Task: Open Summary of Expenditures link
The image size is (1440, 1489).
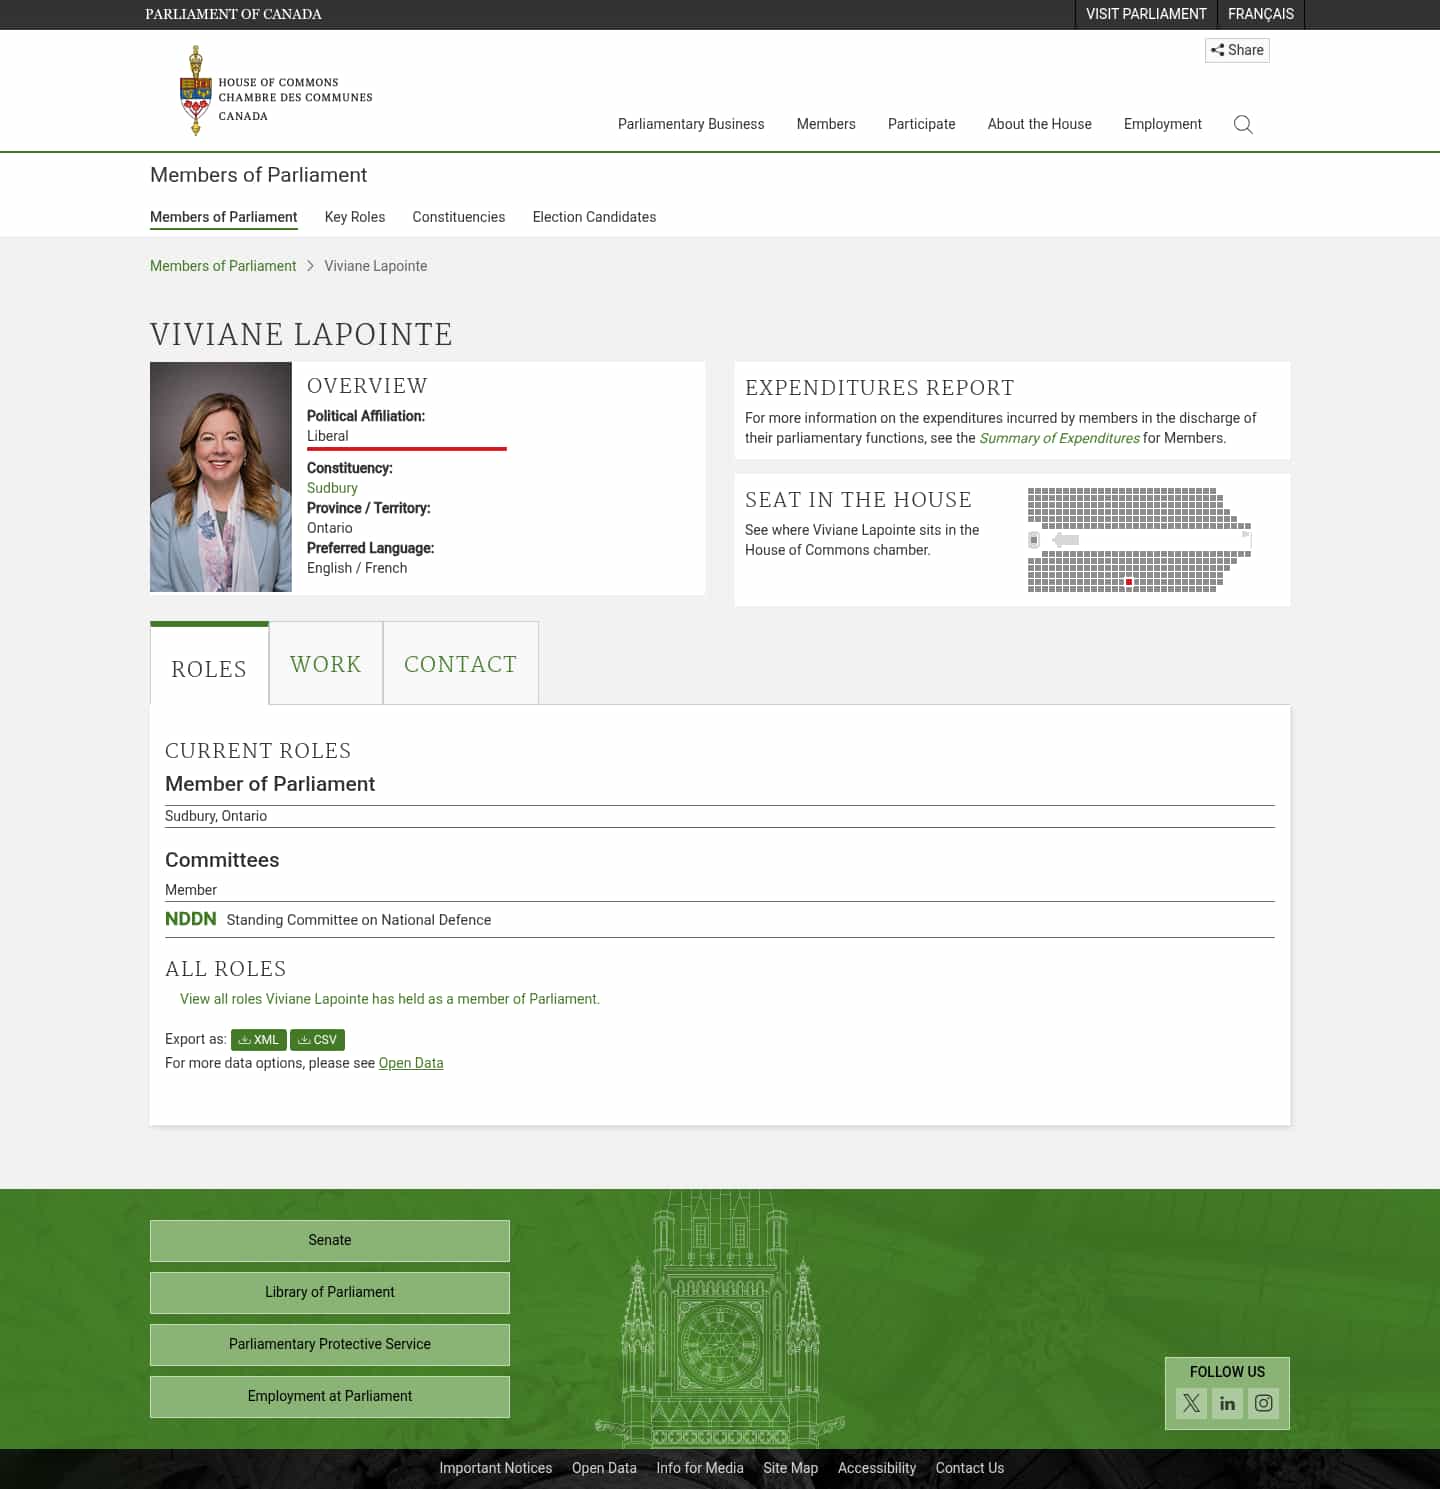Action: pos(1059,438)
